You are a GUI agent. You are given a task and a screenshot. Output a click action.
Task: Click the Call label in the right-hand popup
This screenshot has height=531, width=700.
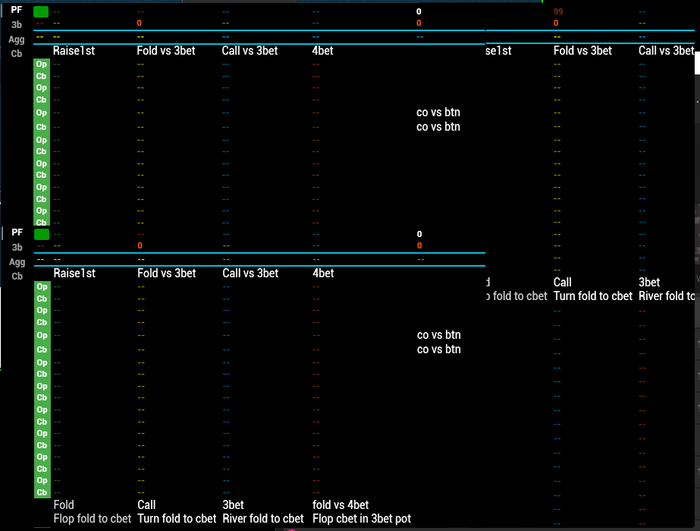click(562, 282)
